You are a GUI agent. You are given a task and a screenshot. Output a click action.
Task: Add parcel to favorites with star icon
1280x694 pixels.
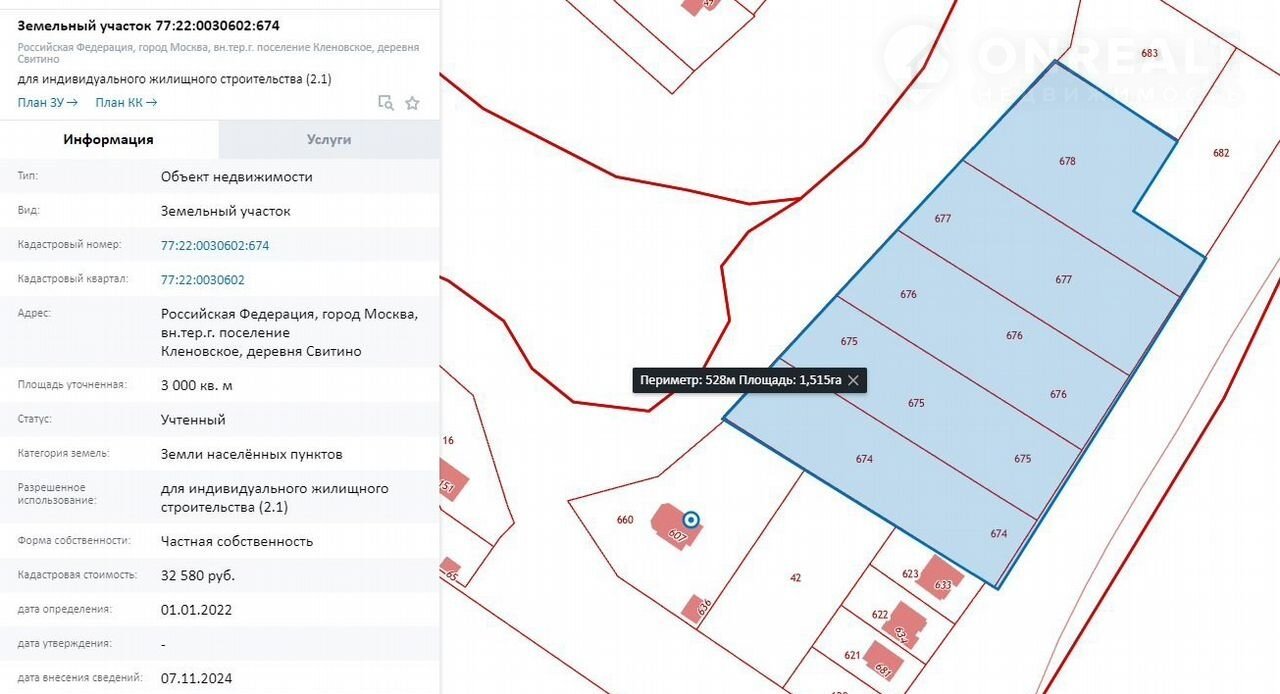tap(412, 103)
